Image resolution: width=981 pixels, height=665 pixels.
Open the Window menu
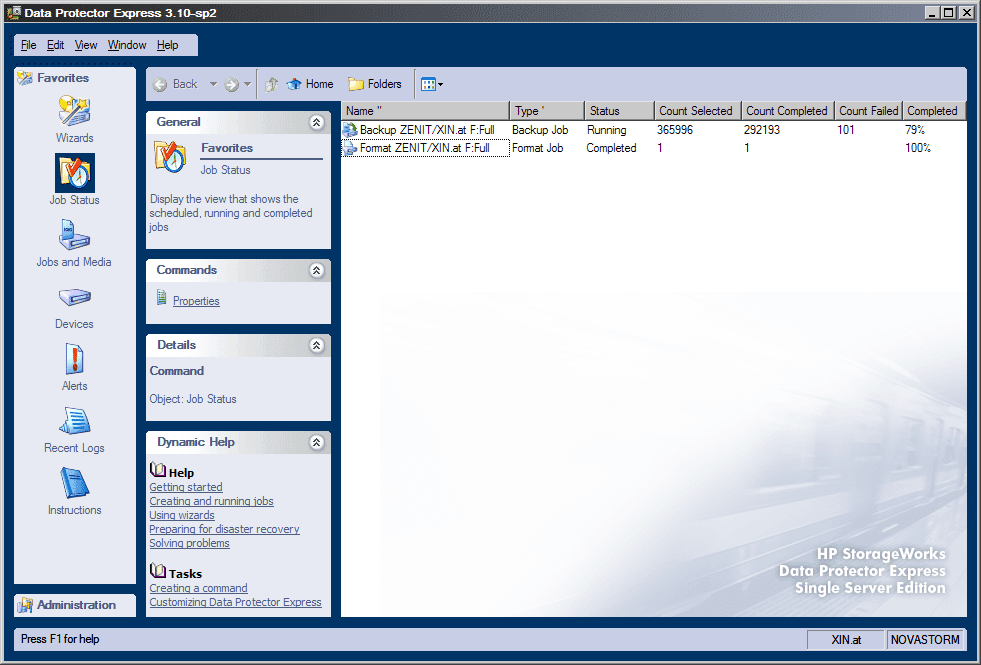click(x=127, y=45)
